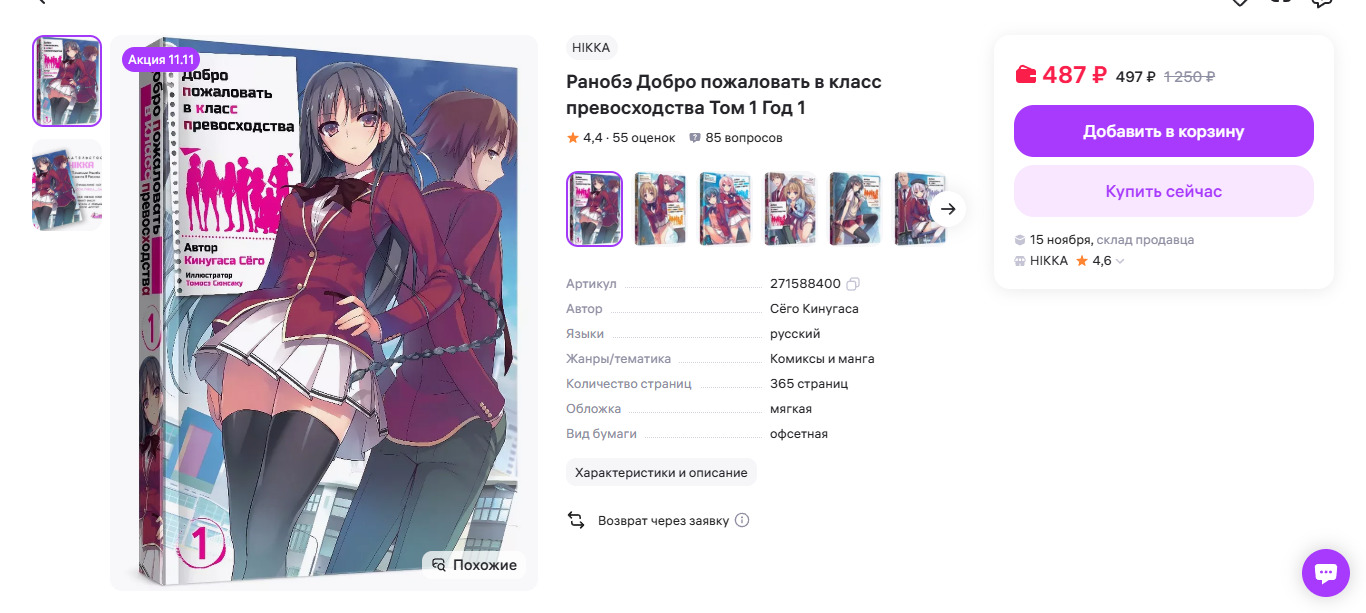Open Характеристики и описание section
1366x613 pixels.
661,472
